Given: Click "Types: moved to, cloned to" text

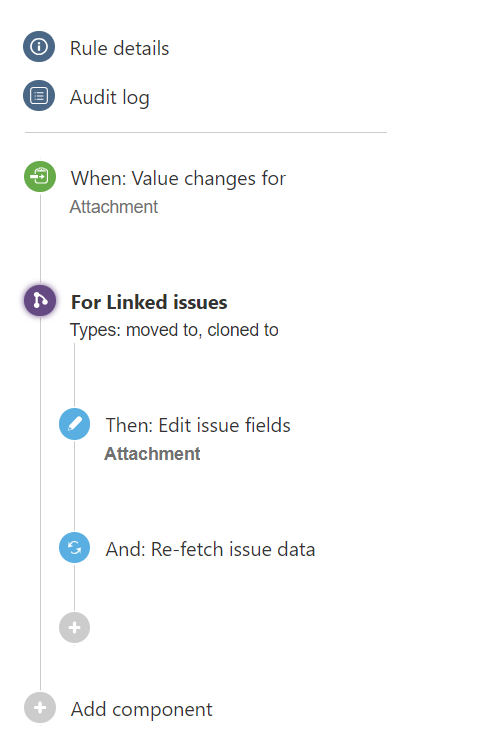Looking at the screenshot, I should pos(174,330).
